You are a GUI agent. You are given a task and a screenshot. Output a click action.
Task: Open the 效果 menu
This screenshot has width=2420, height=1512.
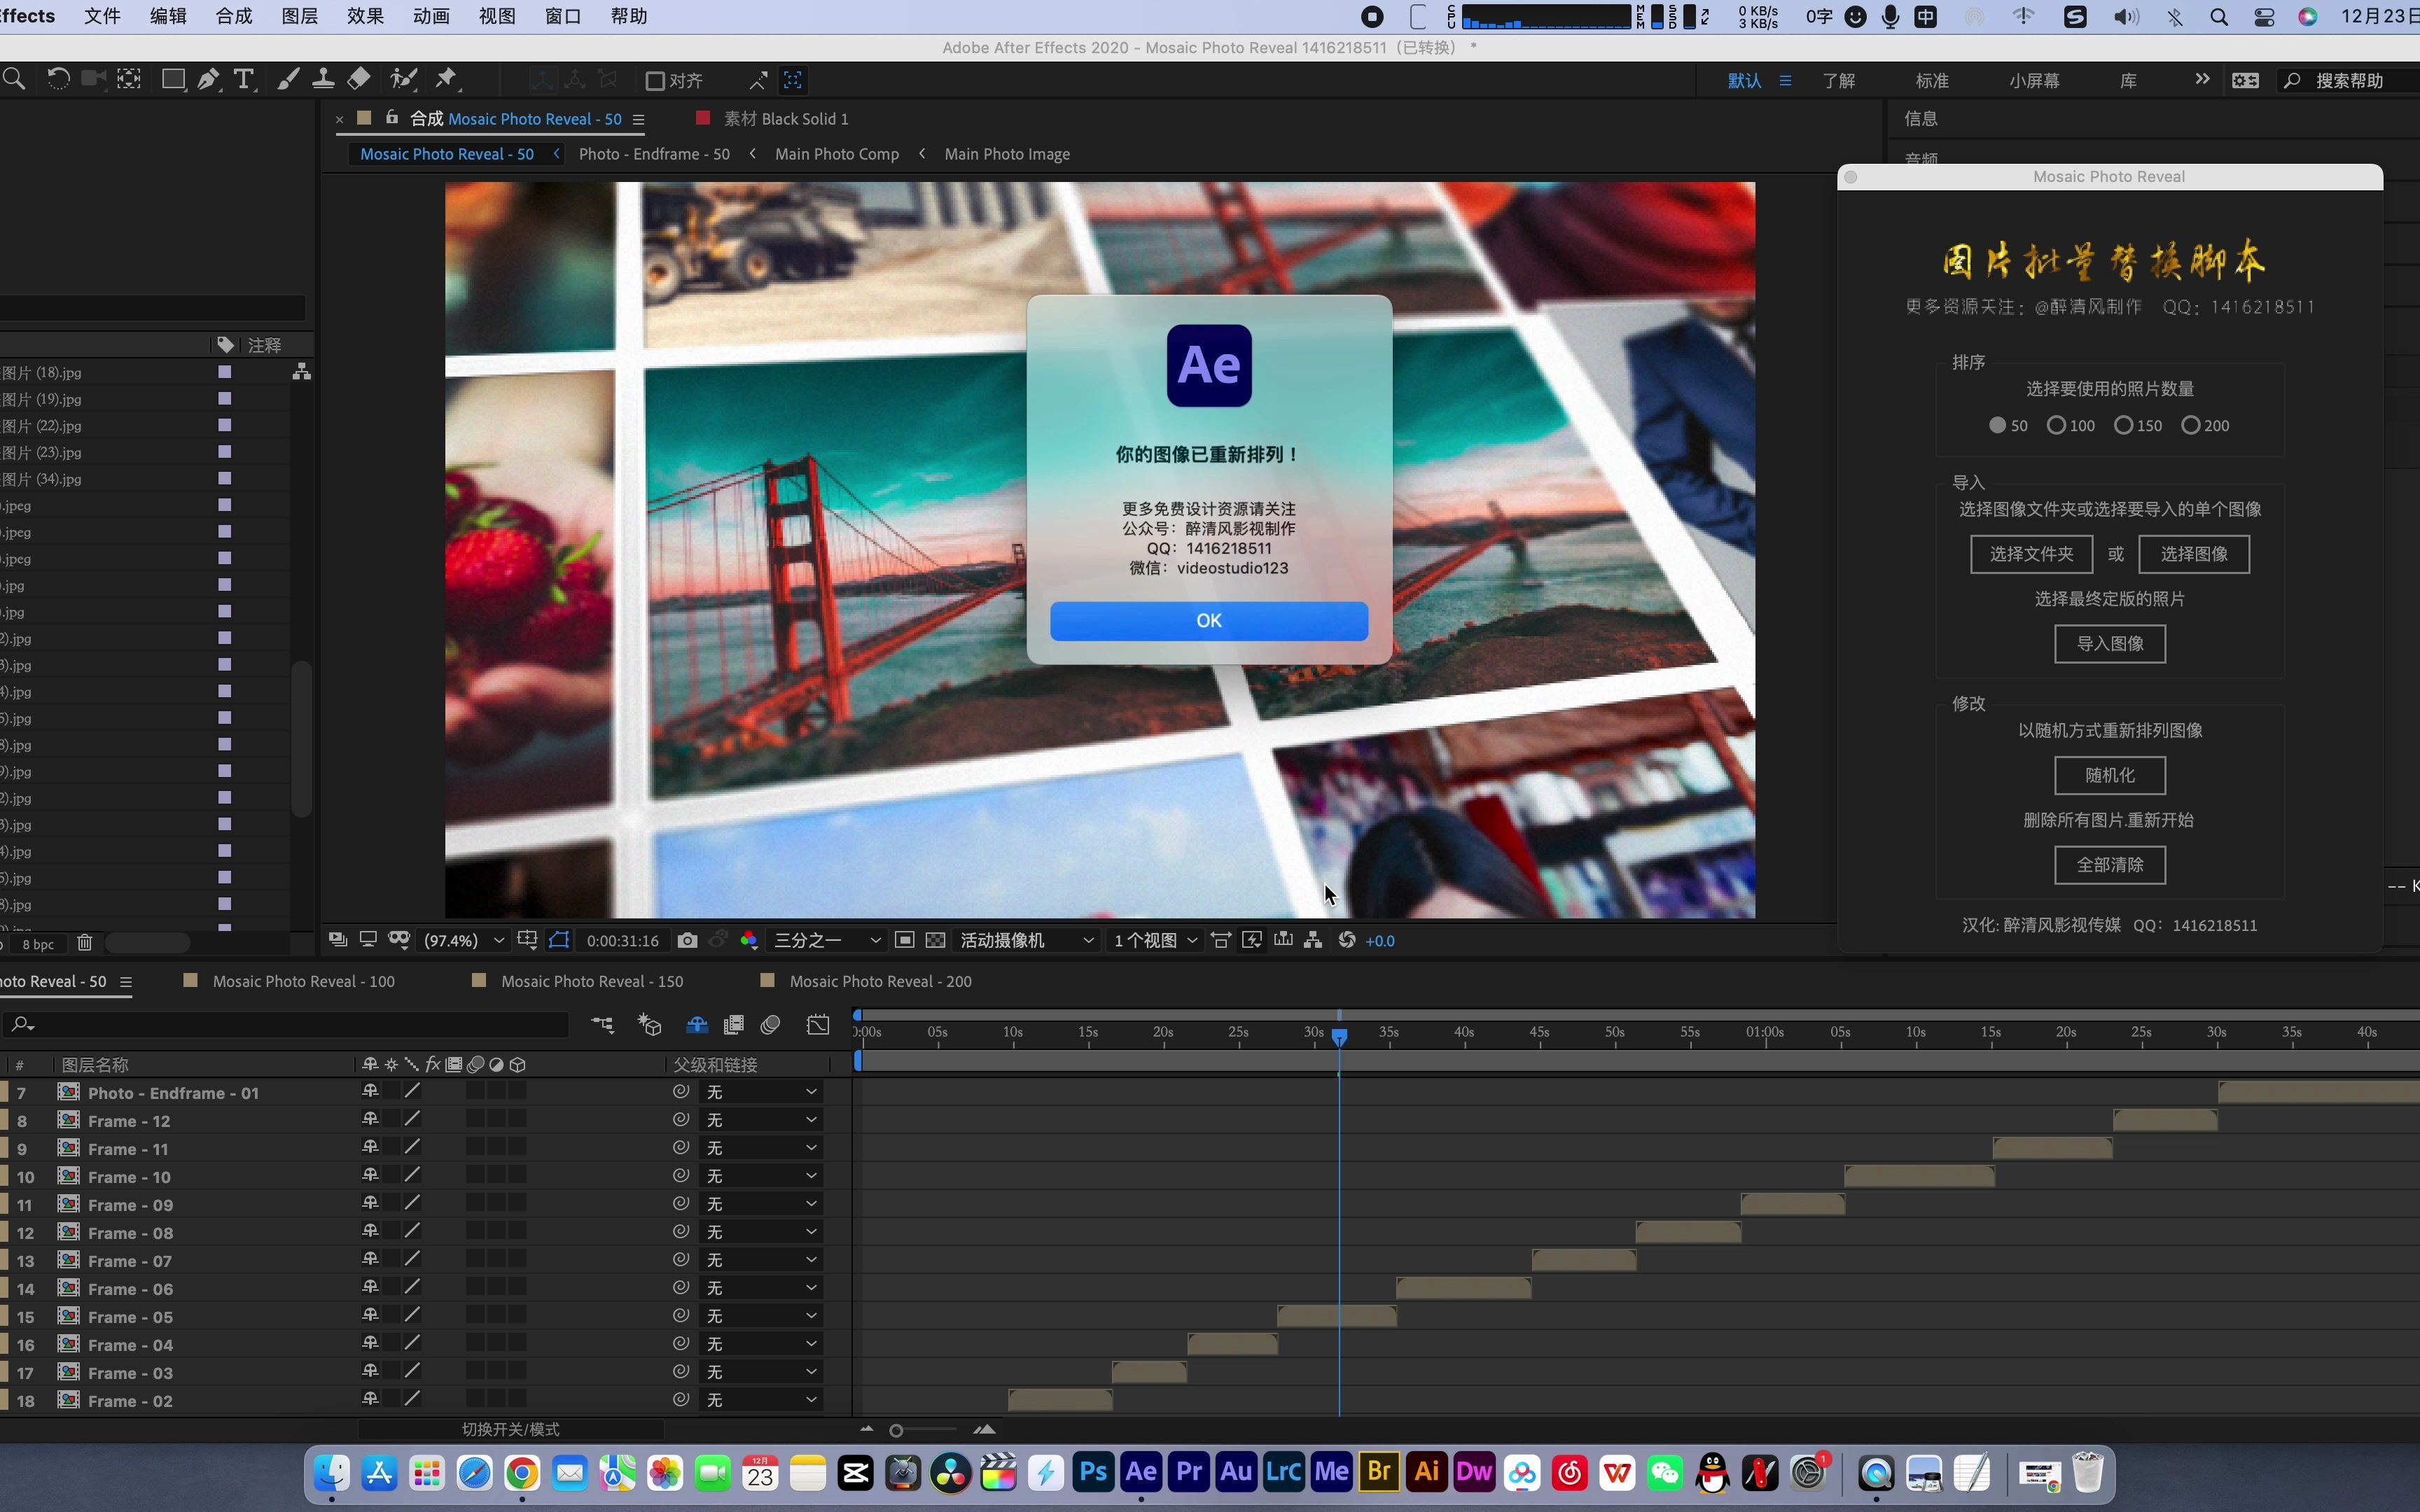[365, 16]
